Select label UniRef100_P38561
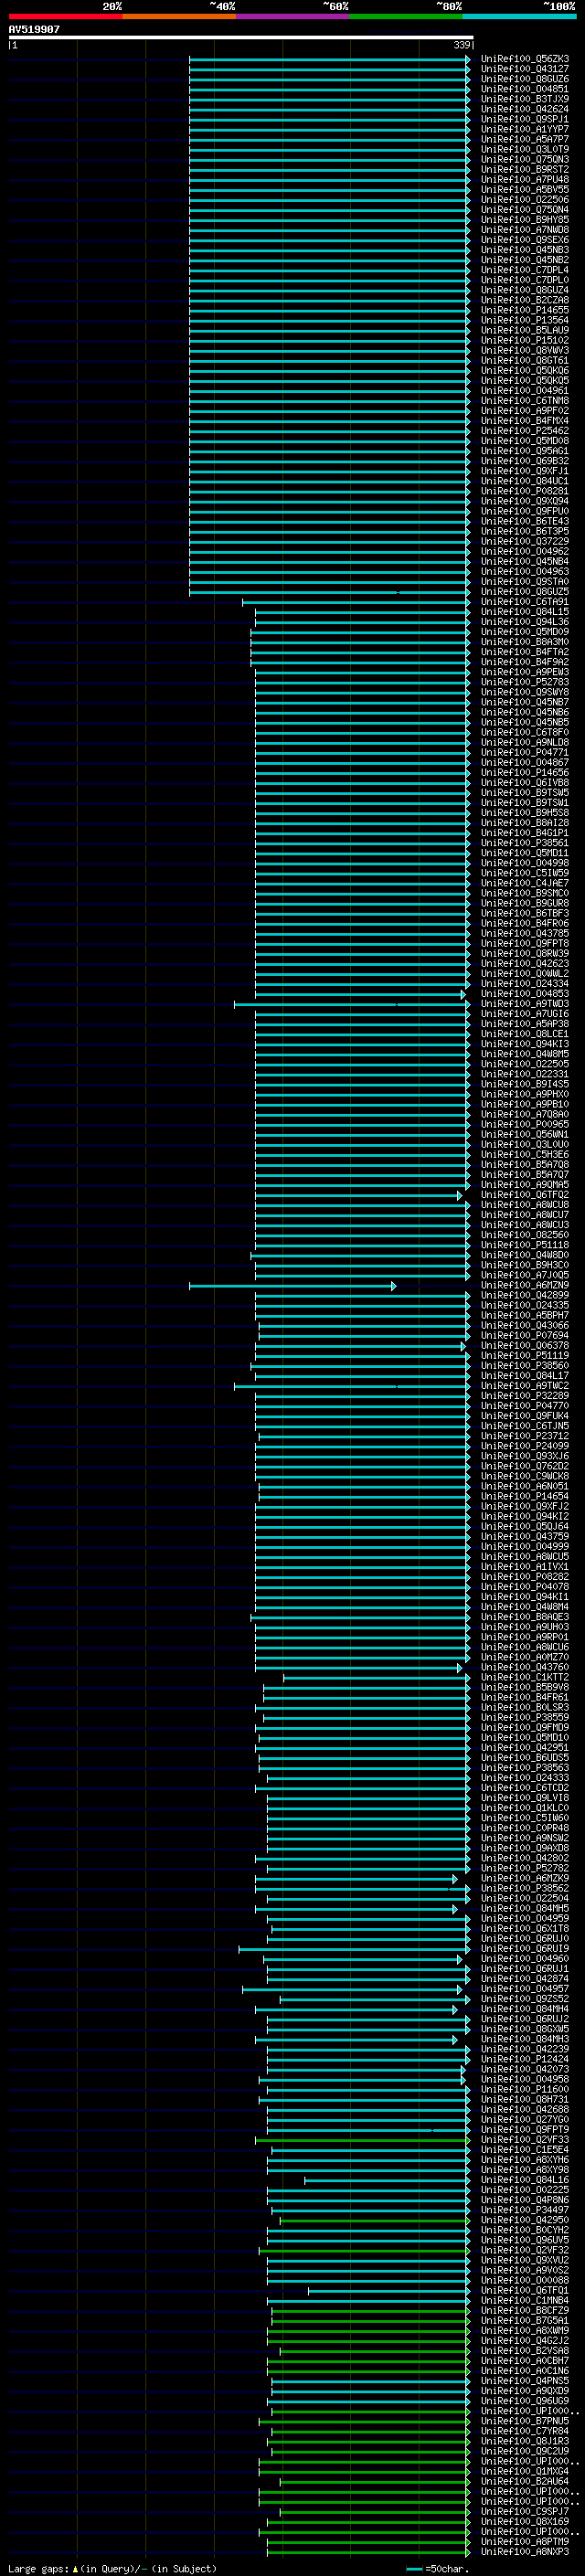The image size is (585, 2576). pyautogui.click(x=525, y=843)
